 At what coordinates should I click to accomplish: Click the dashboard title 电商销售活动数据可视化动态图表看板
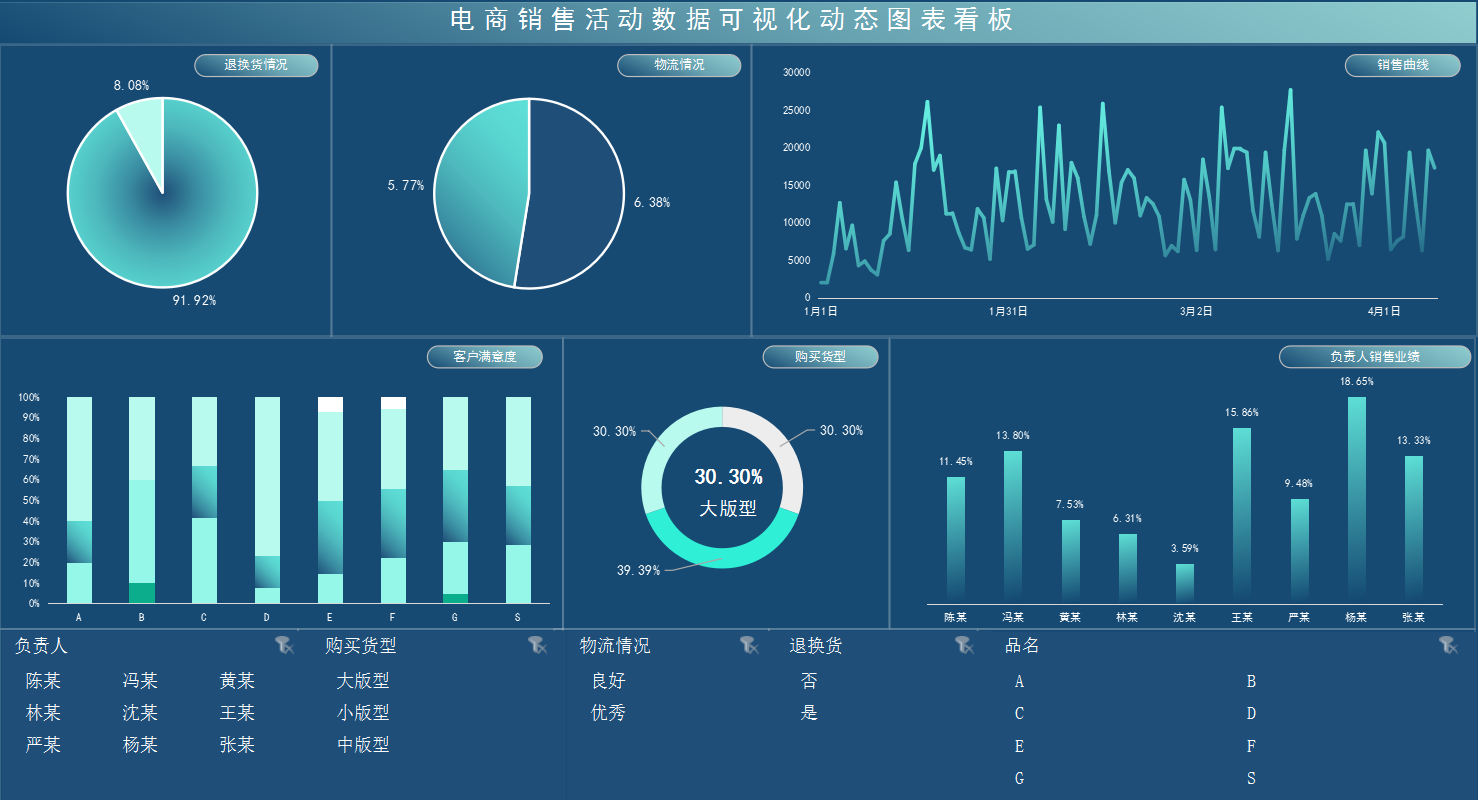coord(732,20)
